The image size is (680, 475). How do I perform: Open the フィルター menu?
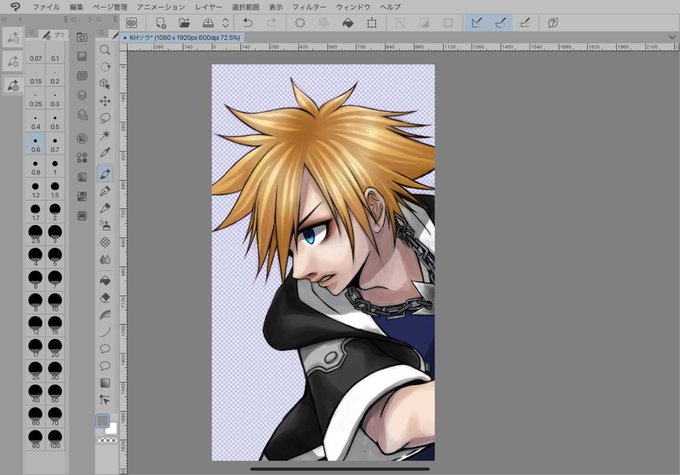click(x=309, y=7)
